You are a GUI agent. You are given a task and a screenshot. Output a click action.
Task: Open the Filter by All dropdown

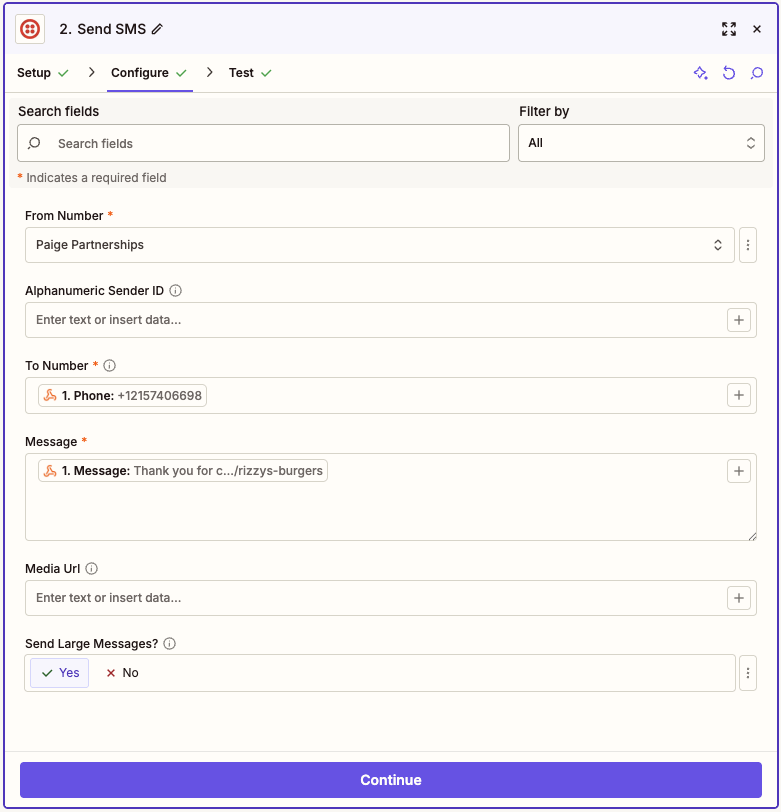click(x=641, y=143)
